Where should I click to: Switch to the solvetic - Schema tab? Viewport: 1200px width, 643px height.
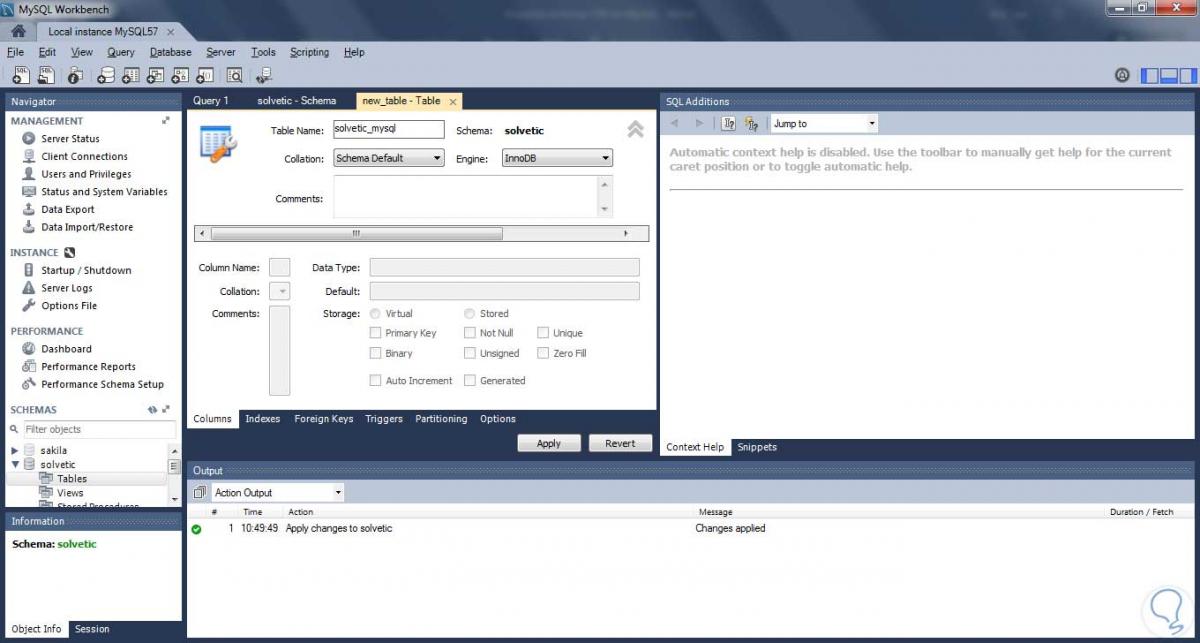pos(297,100)
